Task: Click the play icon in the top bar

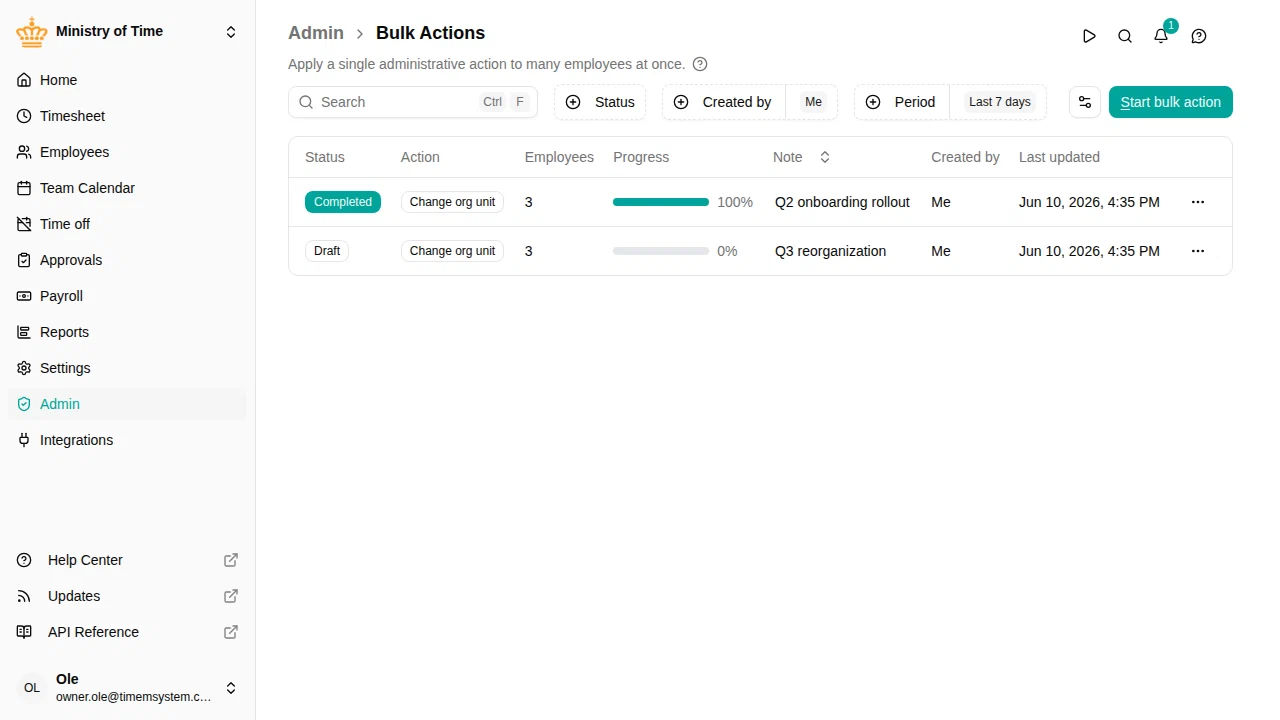Action: 1089,36
